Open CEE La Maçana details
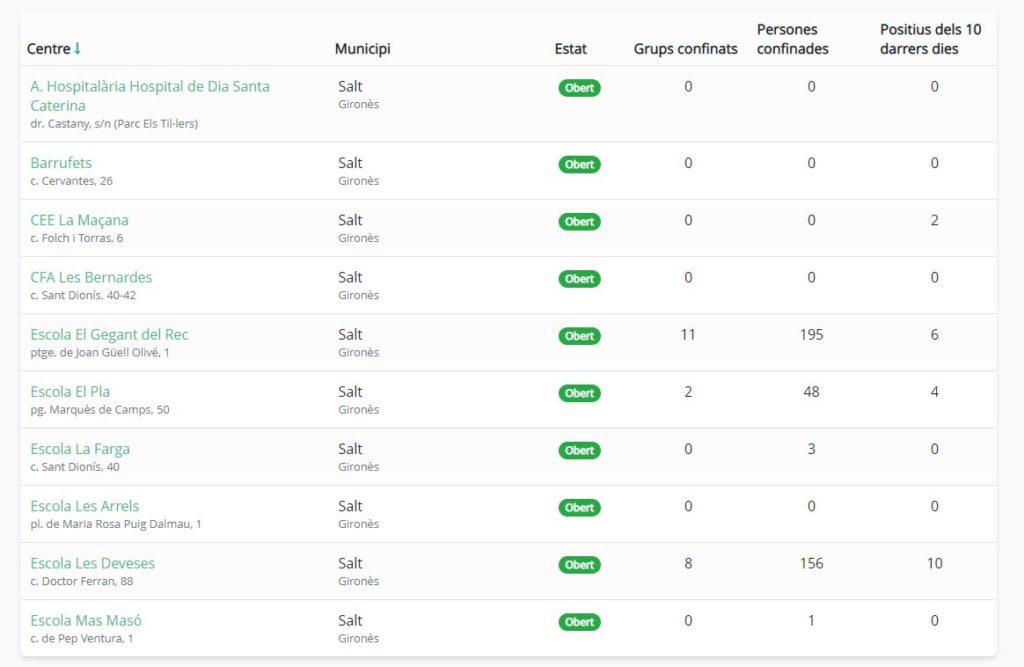This screenshot has height=667, width=1024. (79, 220)
